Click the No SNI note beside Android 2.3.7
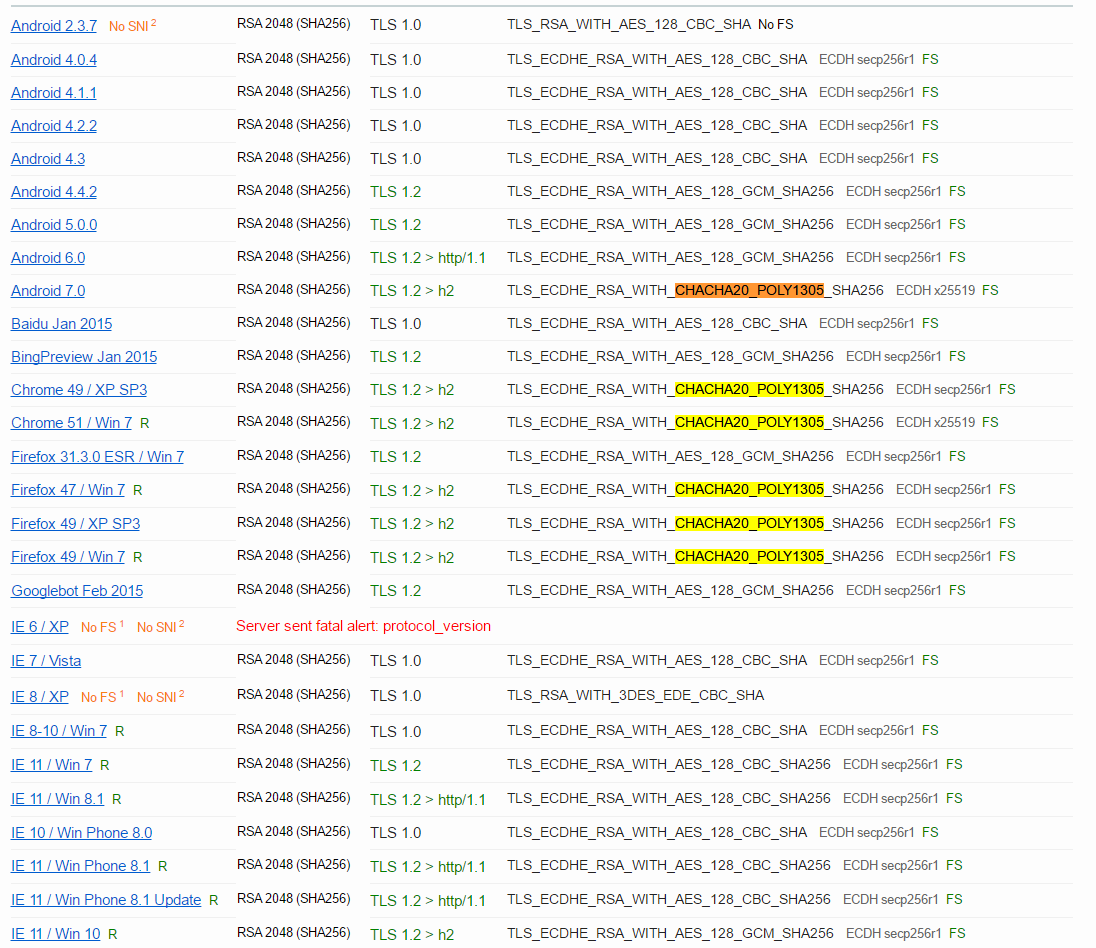The width and height of the screenshot is (1096, 948). coord(132,26)
